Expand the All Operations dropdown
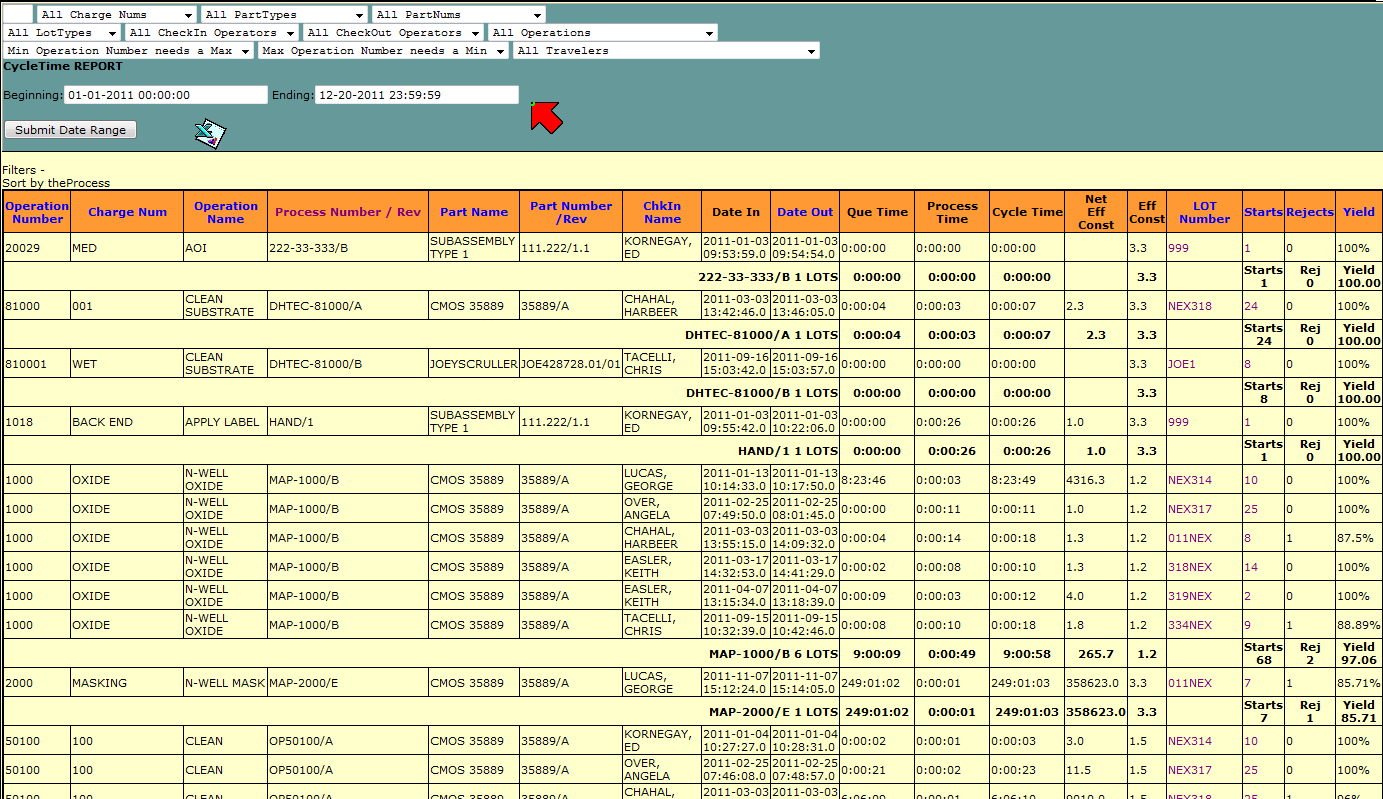 pyautogui.click(x=602, y=33)
